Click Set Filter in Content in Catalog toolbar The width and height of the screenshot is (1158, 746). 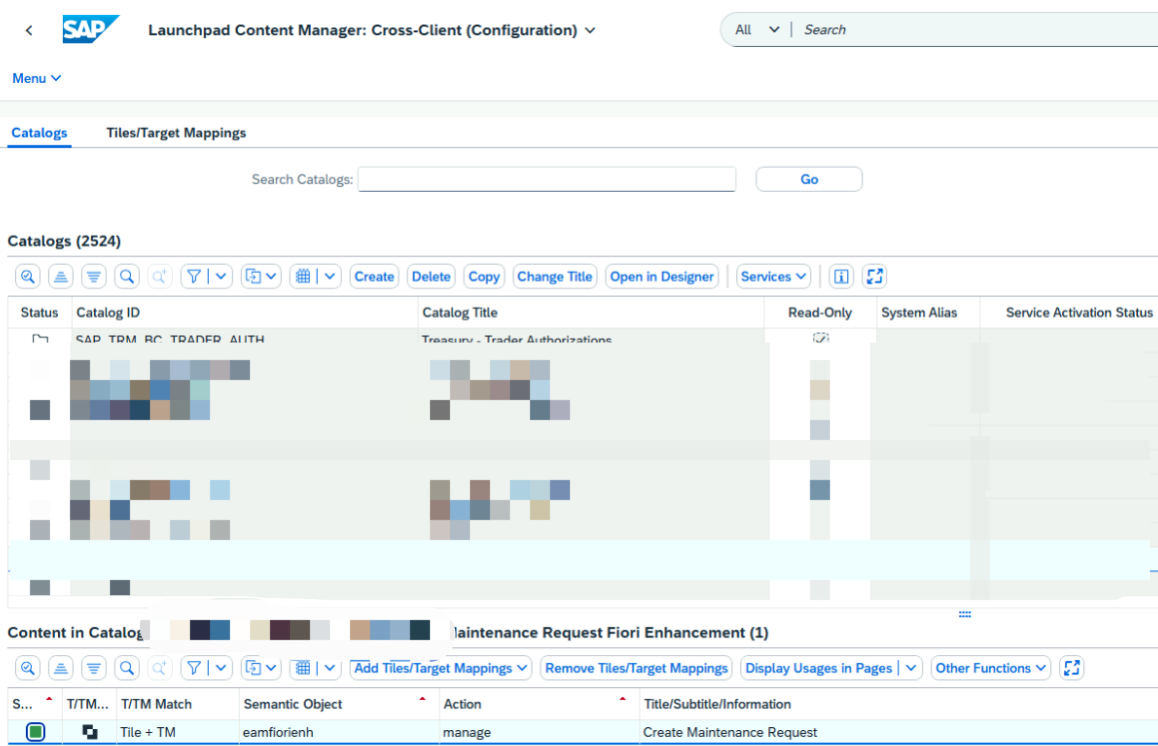[193, 668]
